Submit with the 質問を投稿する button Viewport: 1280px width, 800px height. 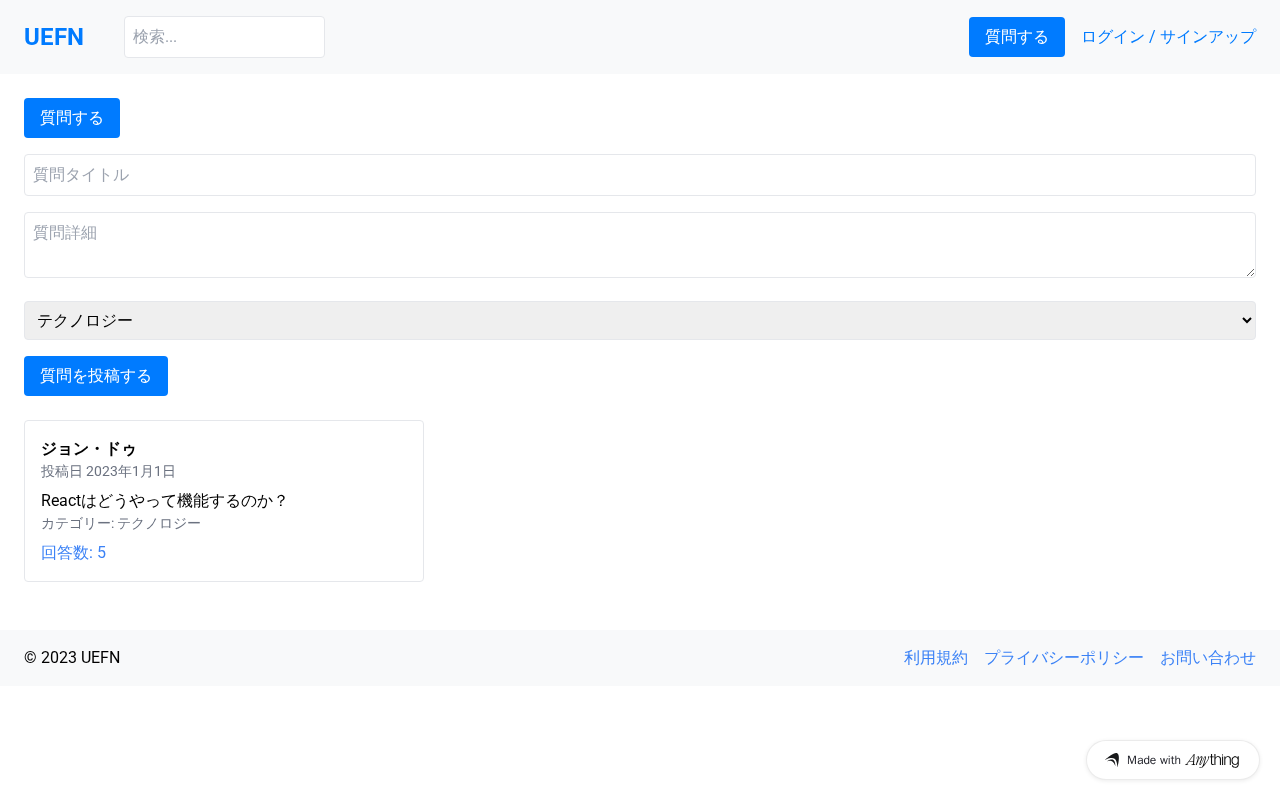pyautogui.click(x=96, y=376)
